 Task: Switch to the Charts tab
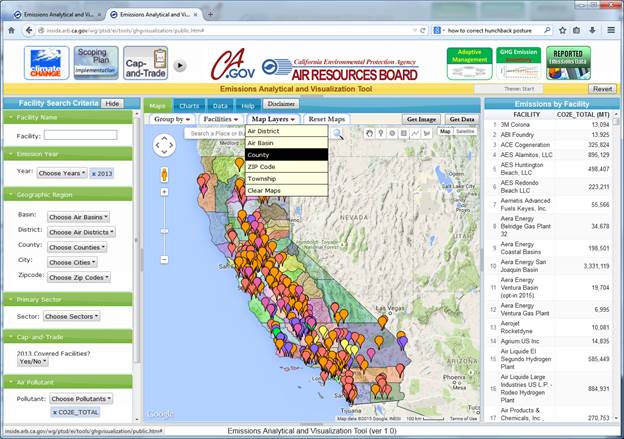point(188,104)
